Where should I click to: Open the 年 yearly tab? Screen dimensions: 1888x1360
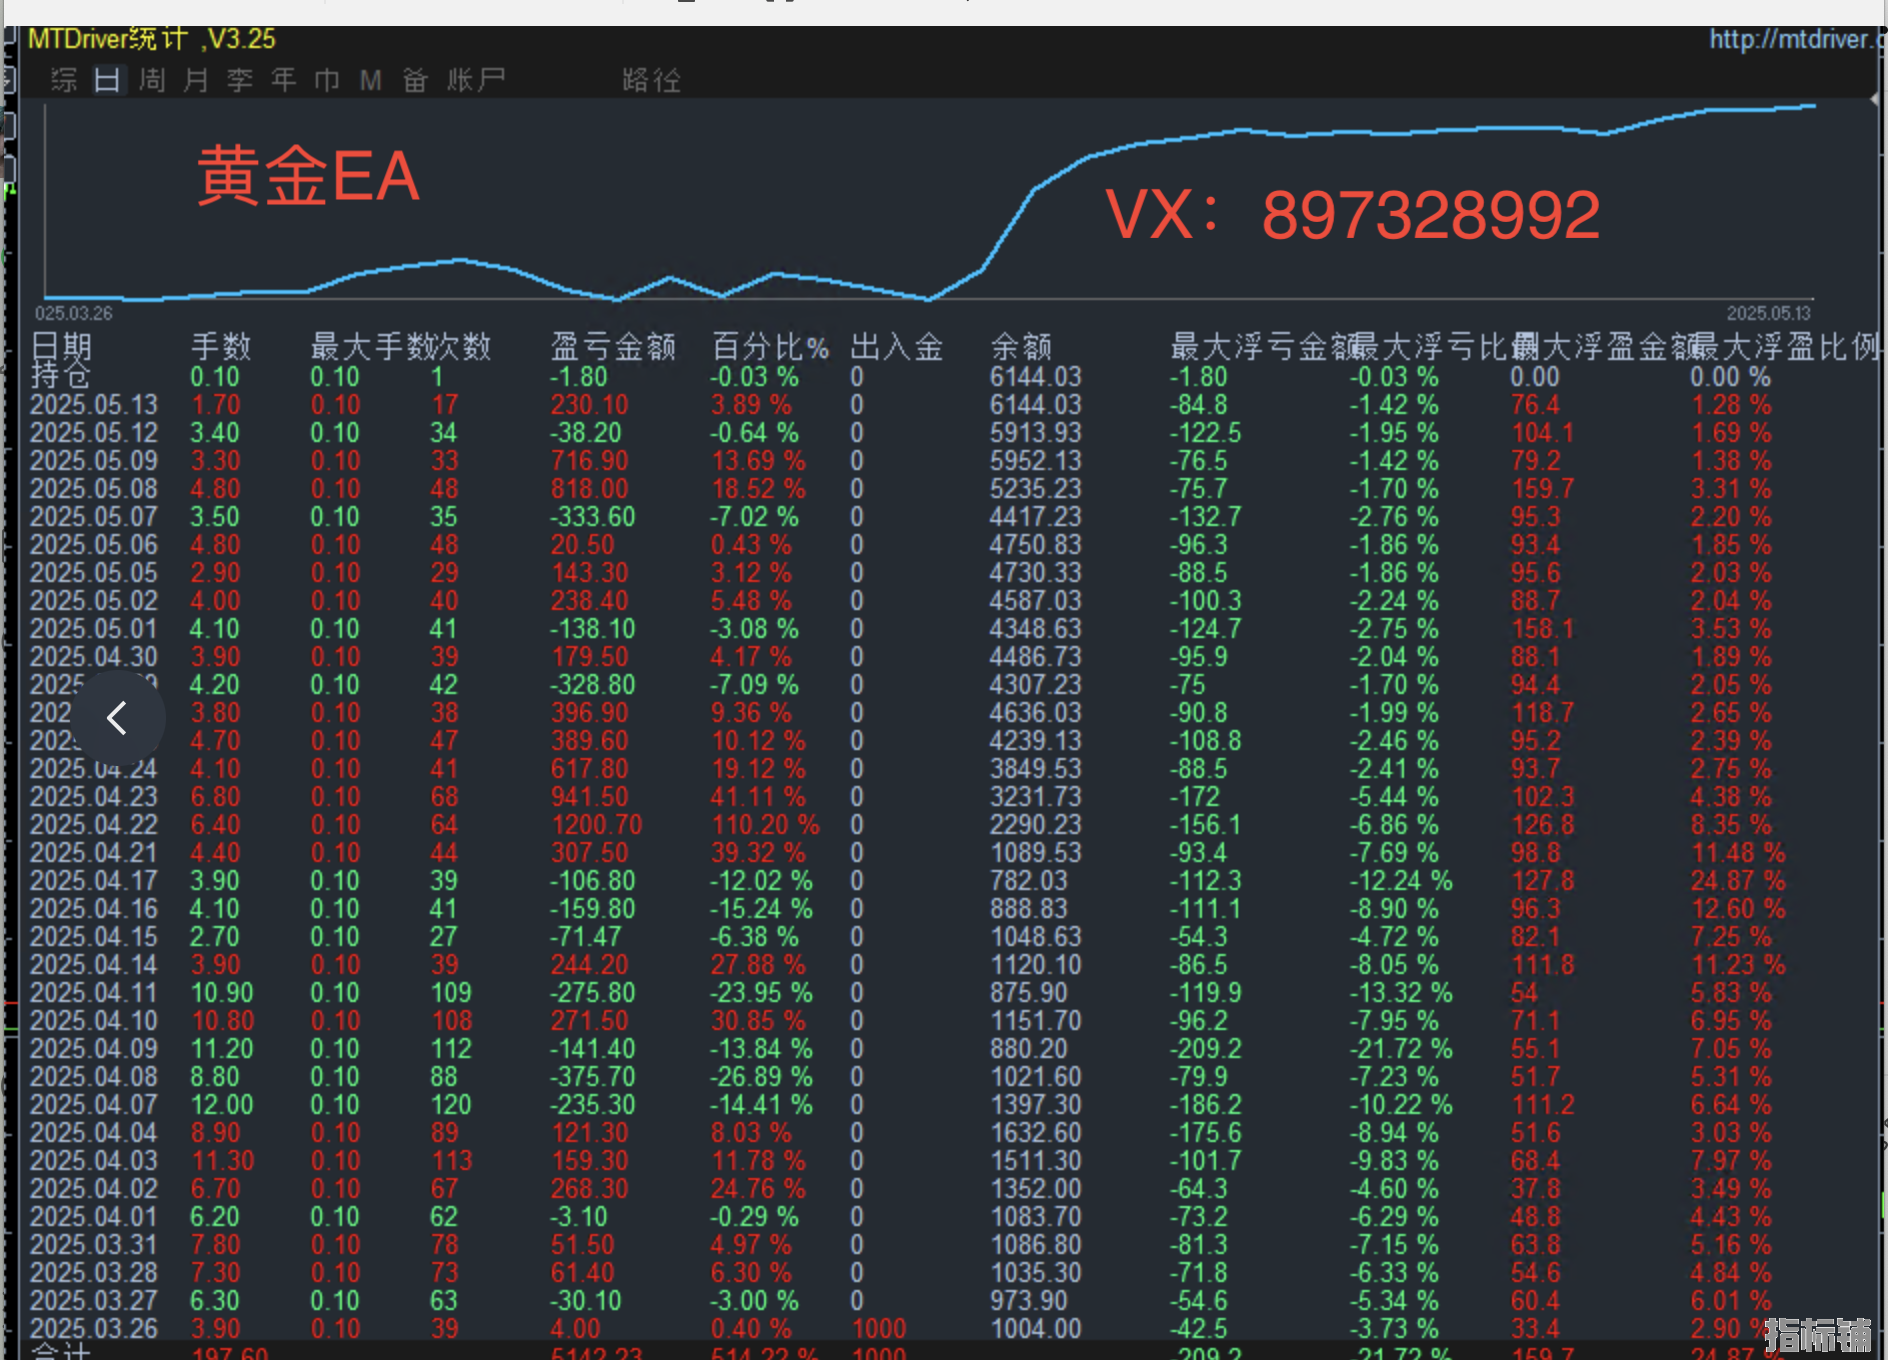point(284,79)
